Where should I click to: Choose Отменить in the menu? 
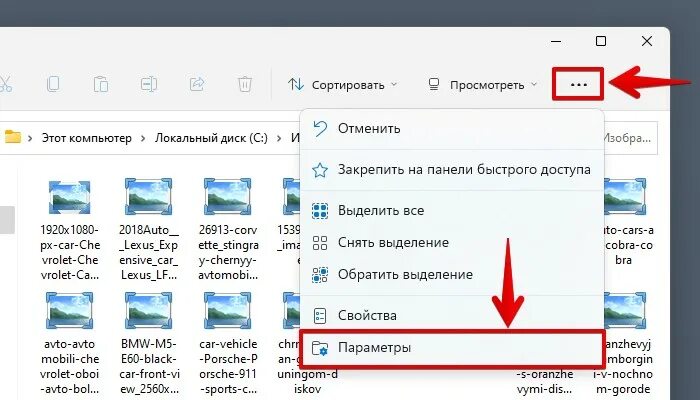(452, 129)
